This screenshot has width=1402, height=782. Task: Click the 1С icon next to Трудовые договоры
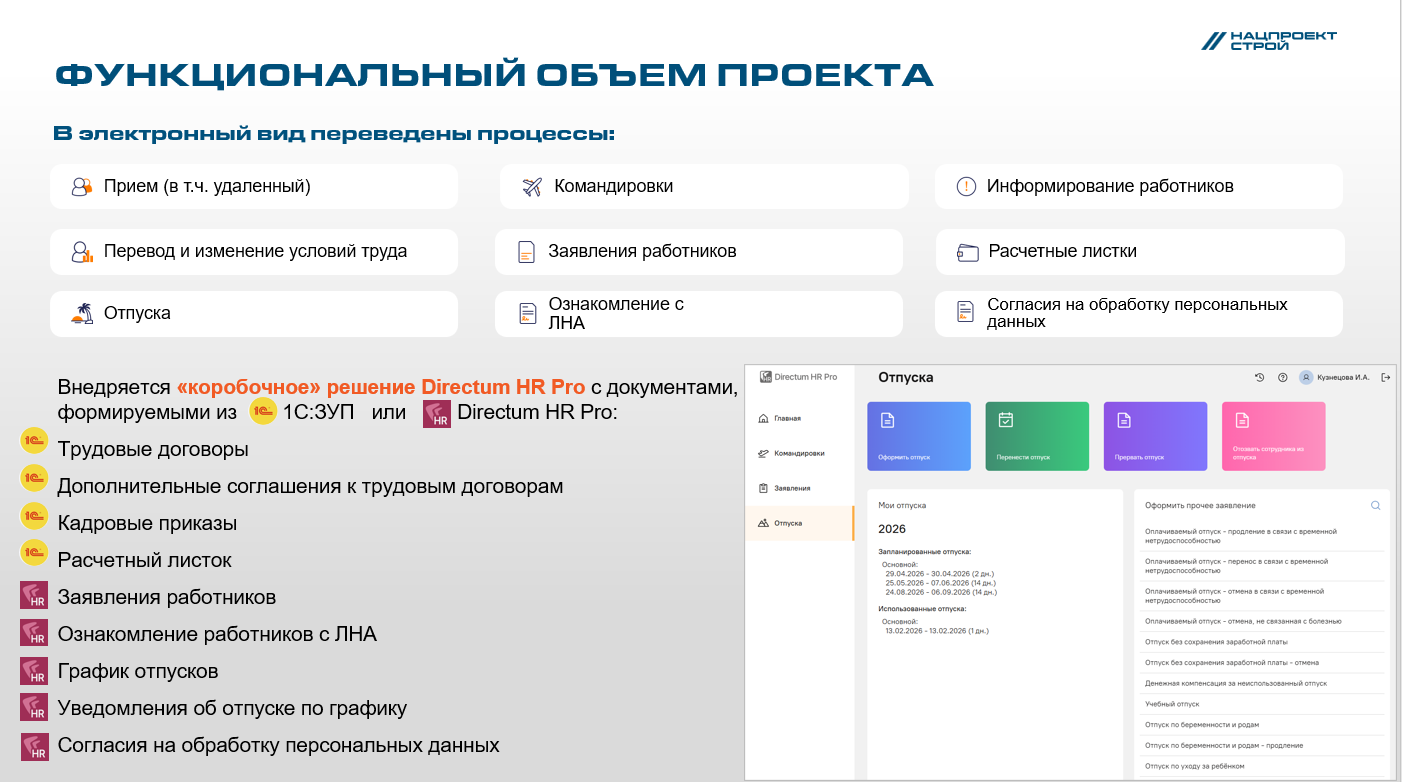(x=35, y=441)
